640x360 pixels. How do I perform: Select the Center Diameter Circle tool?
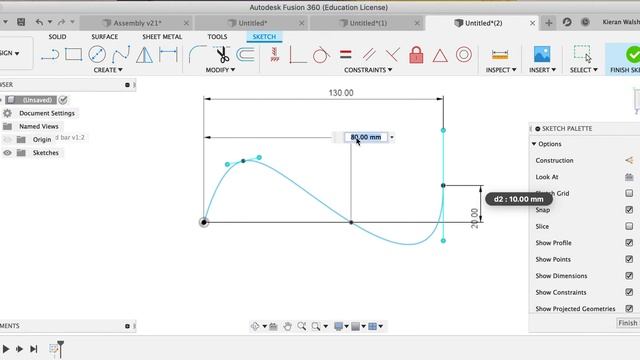coord(97,54)
